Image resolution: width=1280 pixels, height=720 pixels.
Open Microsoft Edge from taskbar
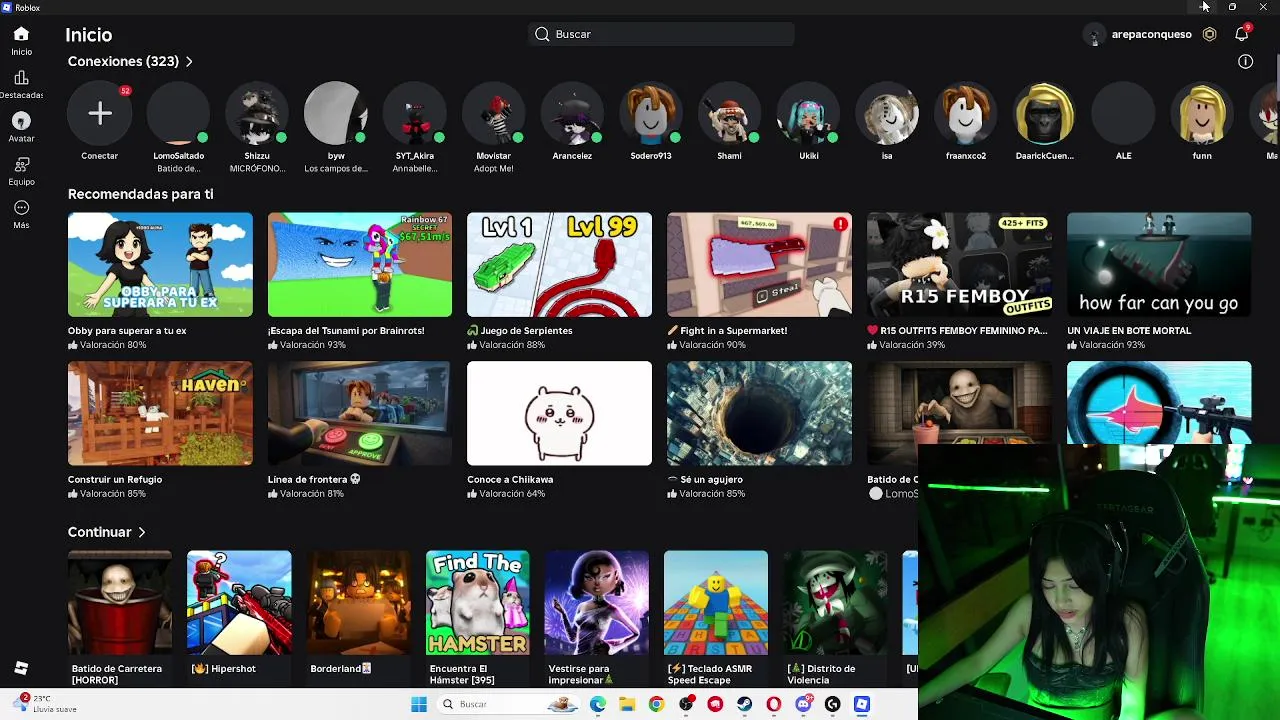(x=598, y=704)
